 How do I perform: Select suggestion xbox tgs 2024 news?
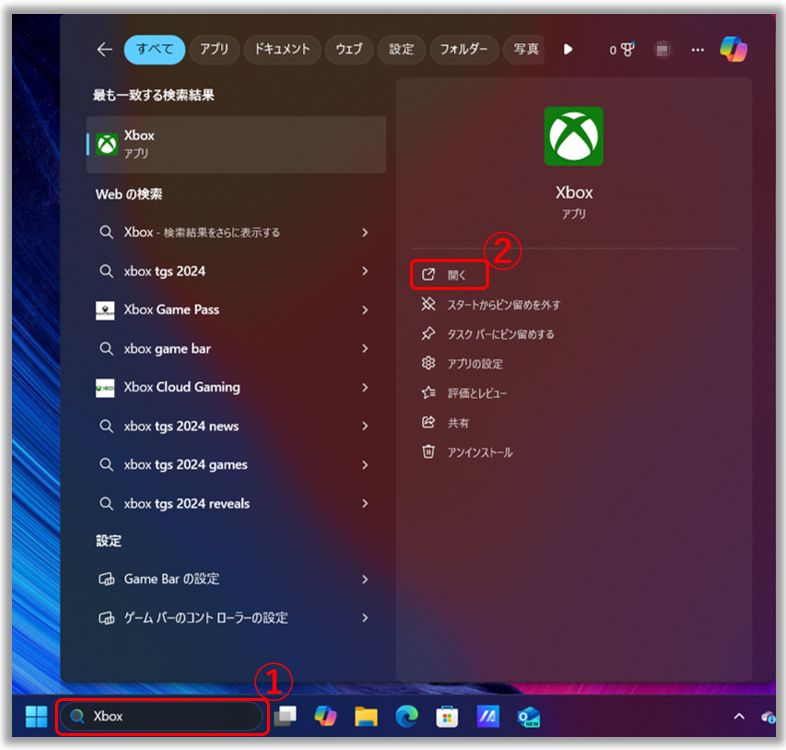pos(181,426)
